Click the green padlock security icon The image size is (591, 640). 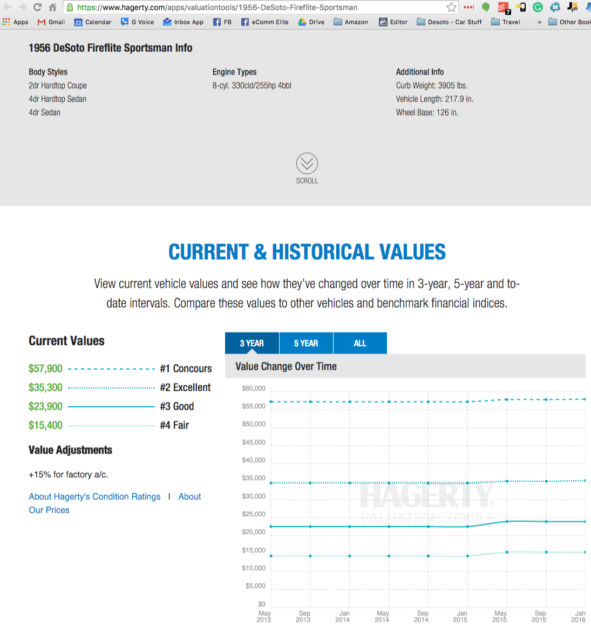[70, 7]
